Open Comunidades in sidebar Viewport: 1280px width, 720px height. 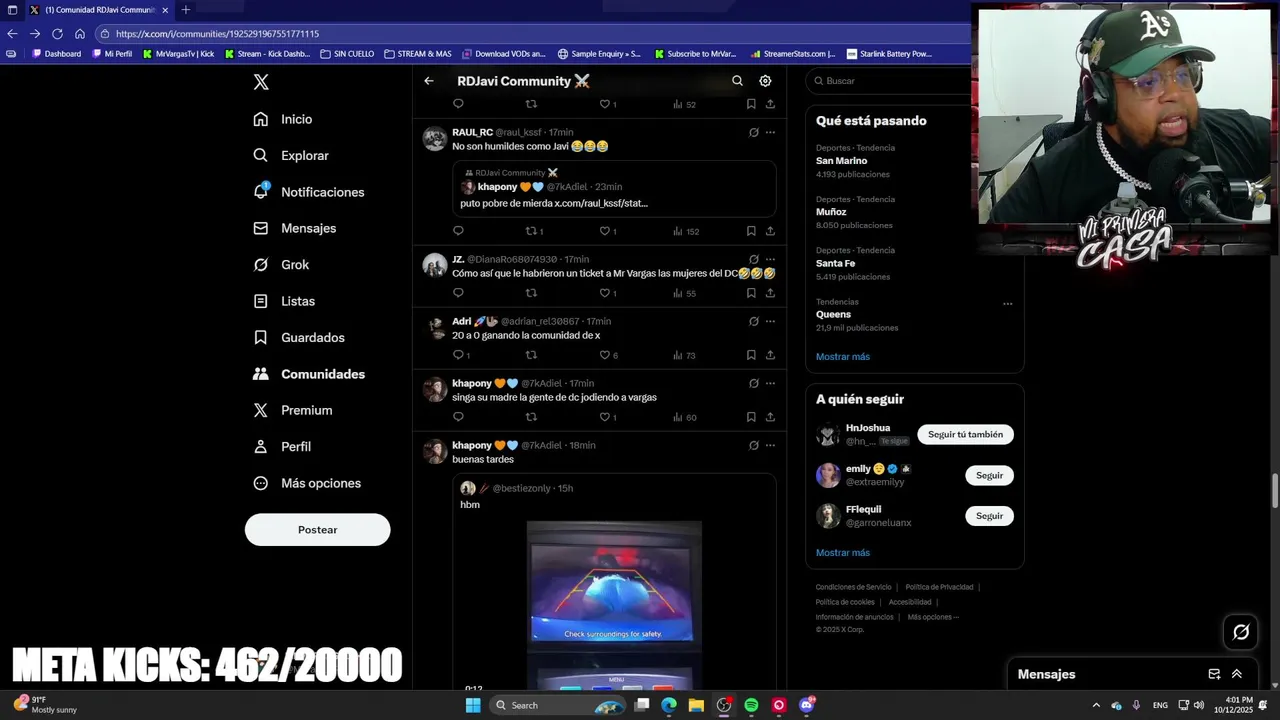click(x=309, y=374)
